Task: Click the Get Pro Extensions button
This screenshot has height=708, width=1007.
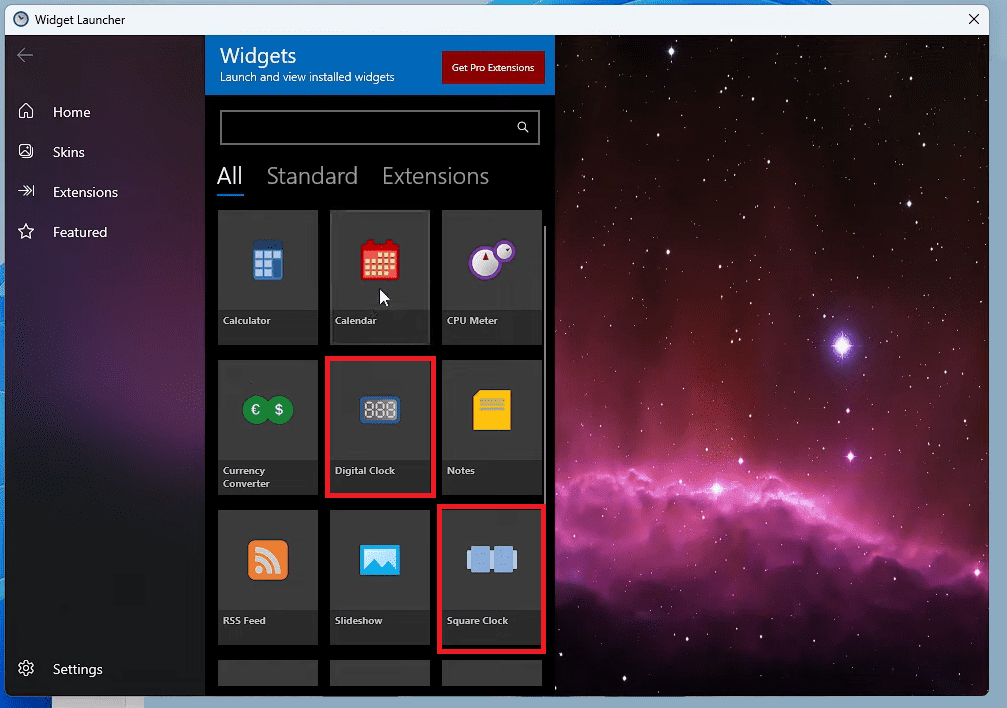Action: point(493,67)
